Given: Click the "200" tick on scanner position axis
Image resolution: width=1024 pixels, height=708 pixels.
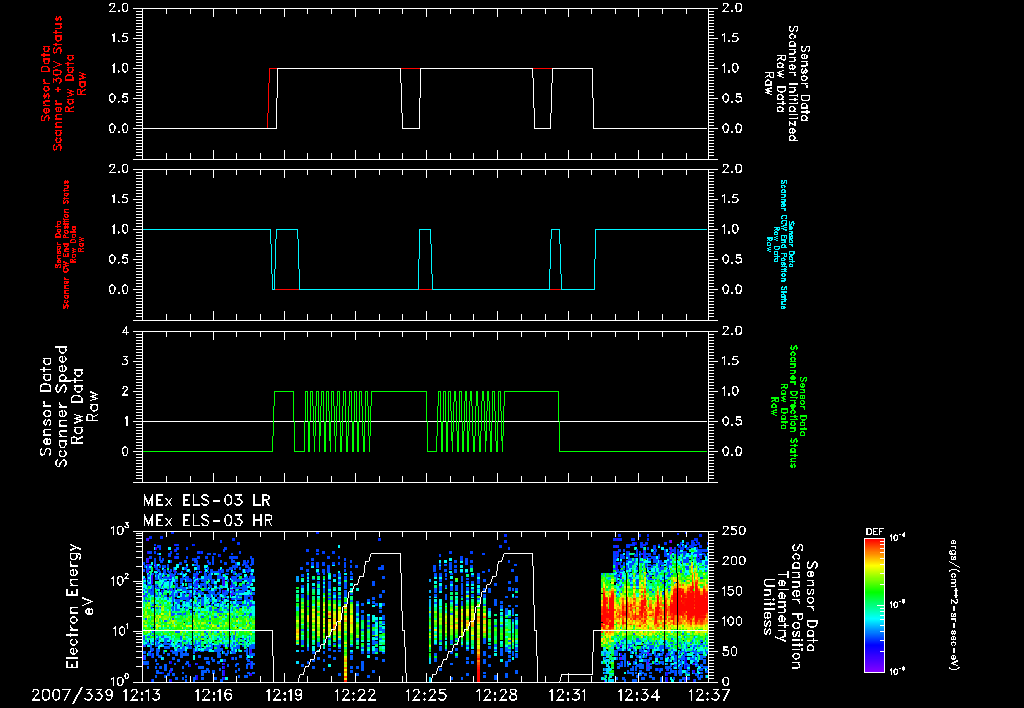Looking at the screenshot, I should (x=732, y=561).
